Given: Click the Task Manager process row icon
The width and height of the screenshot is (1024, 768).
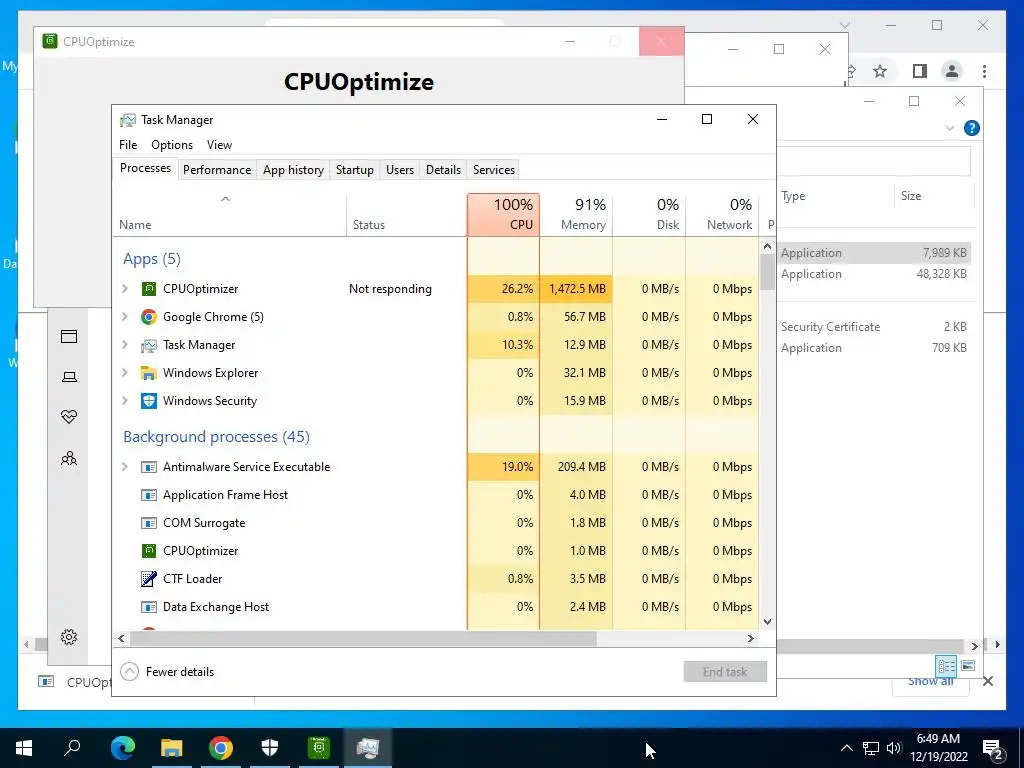Looking at the screenshot, I should (149, 345).
